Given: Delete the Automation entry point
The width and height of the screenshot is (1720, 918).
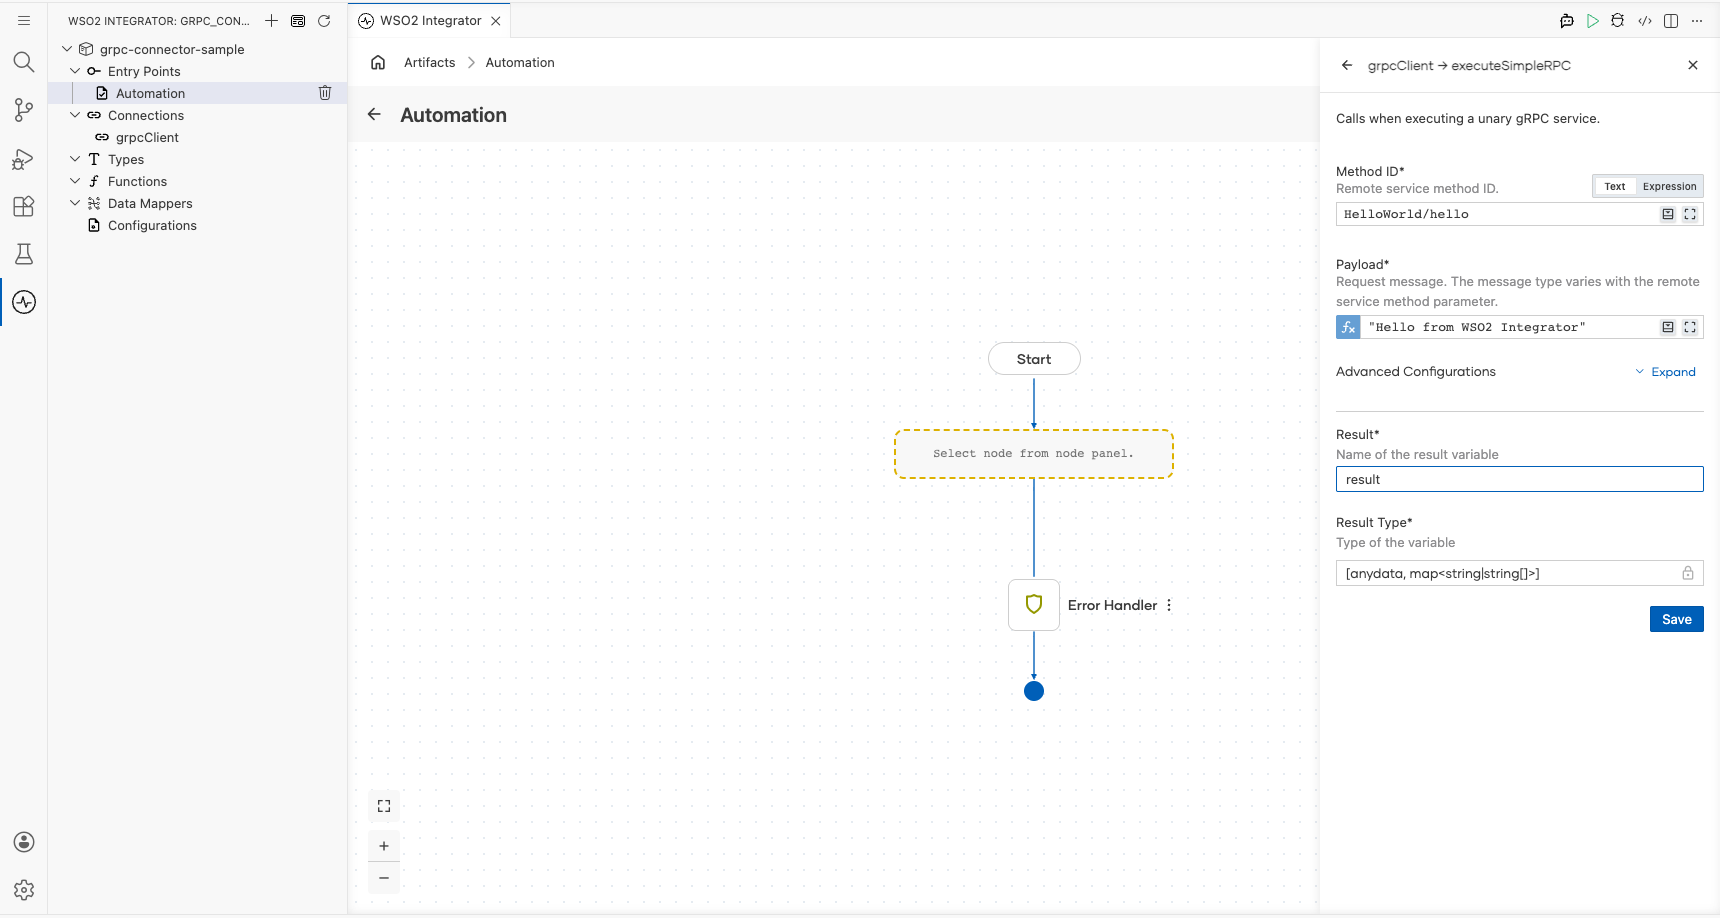Looking at the screenshot, I should pos(325,93).
